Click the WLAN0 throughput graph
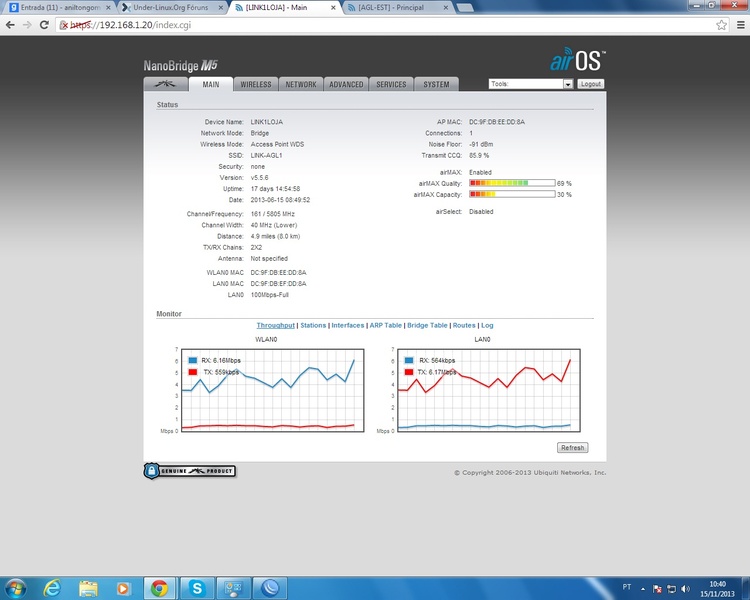Viewport: 750px width, 600px height. pos(273,390)
